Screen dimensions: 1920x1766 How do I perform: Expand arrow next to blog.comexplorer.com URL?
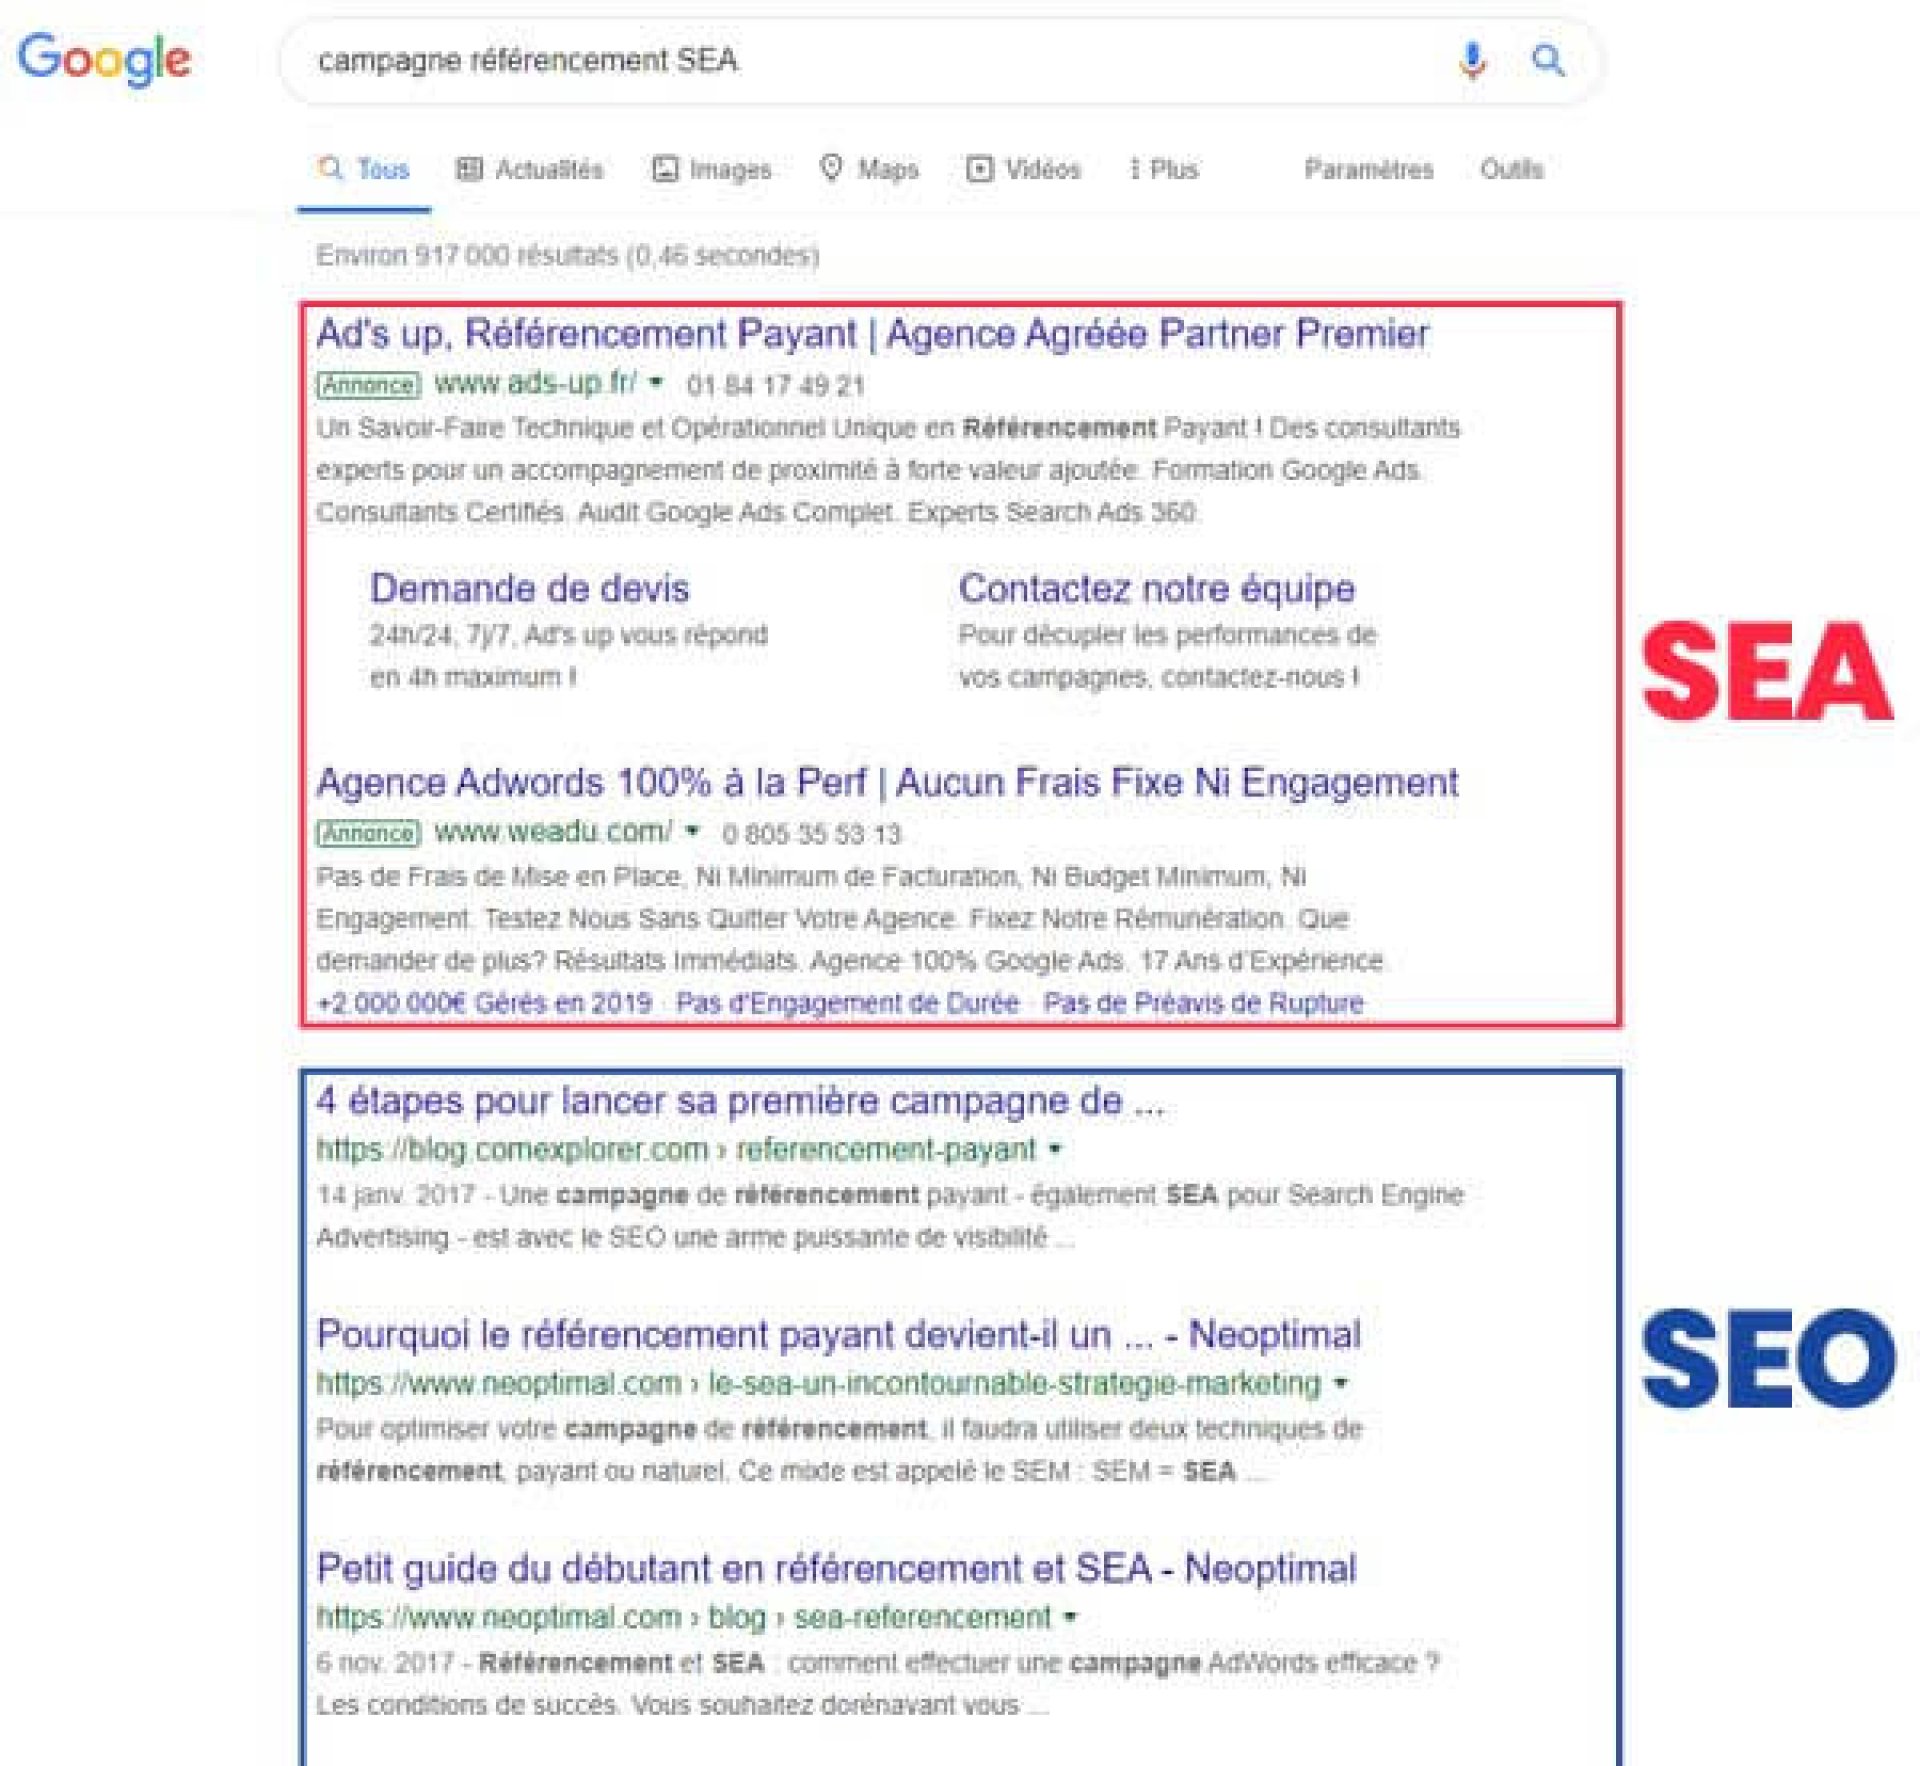click(x=1055, y=1150)
